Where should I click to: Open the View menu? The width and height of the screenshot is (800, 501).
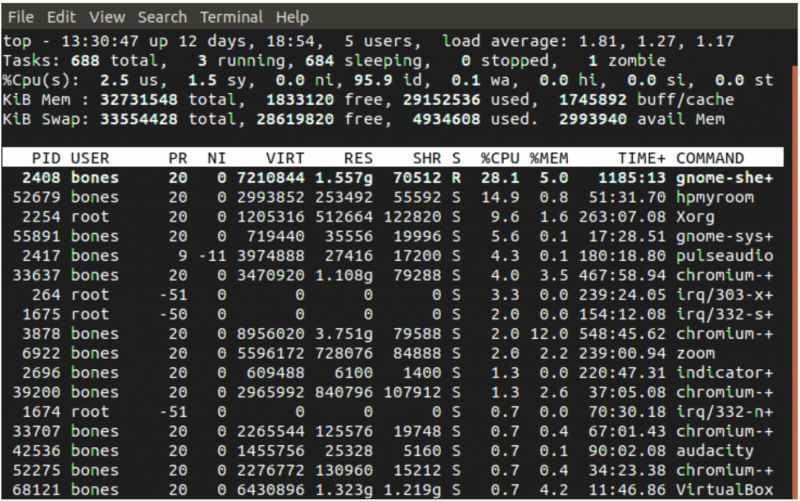[x=107, y=17]
